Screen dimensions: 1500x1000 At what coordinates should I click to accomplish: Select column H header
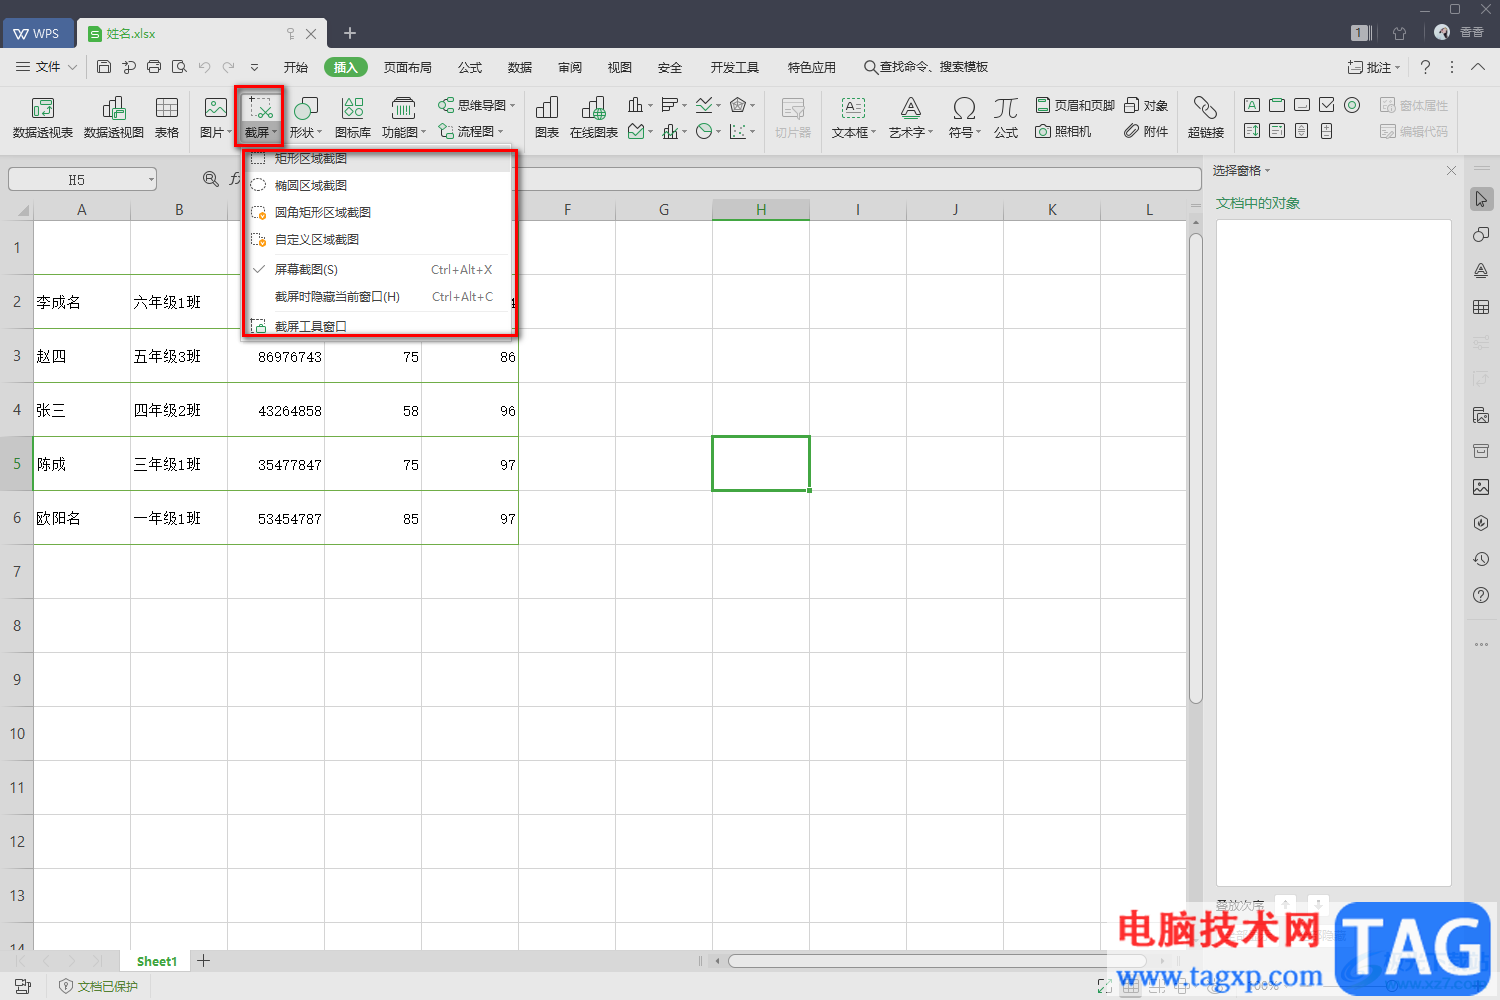click(761, 210)
